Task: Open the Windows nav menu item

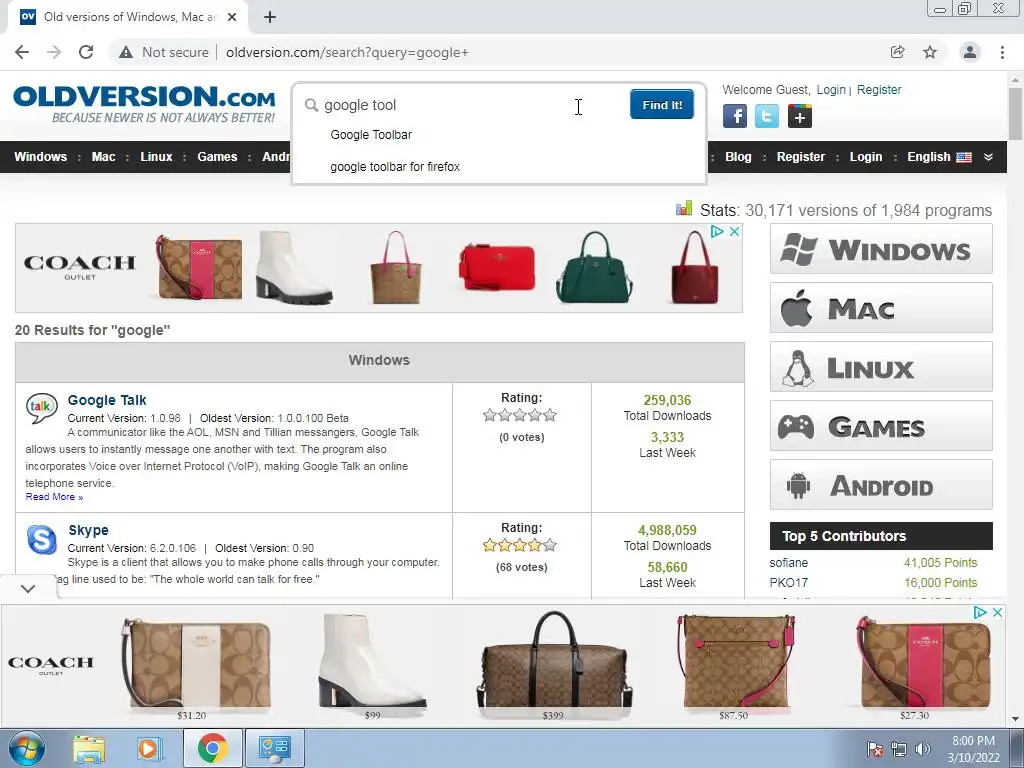Action: click(x=40, y=157)
